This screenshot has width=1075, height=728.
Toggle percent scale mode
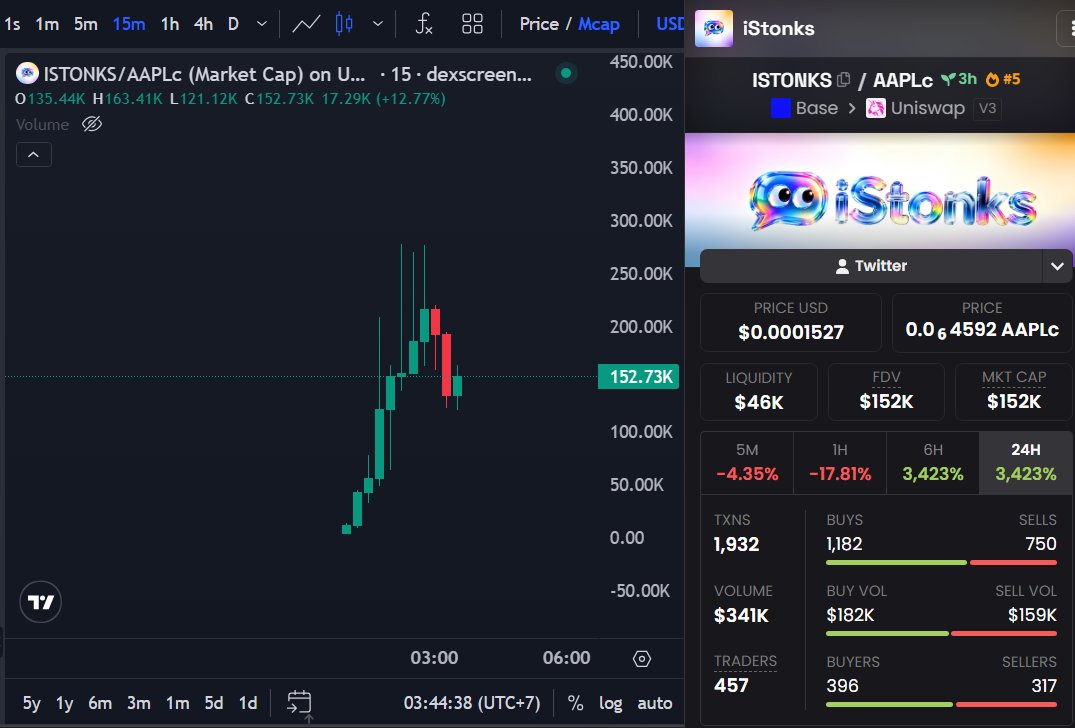pyautogui.click(x=575, y=703)
